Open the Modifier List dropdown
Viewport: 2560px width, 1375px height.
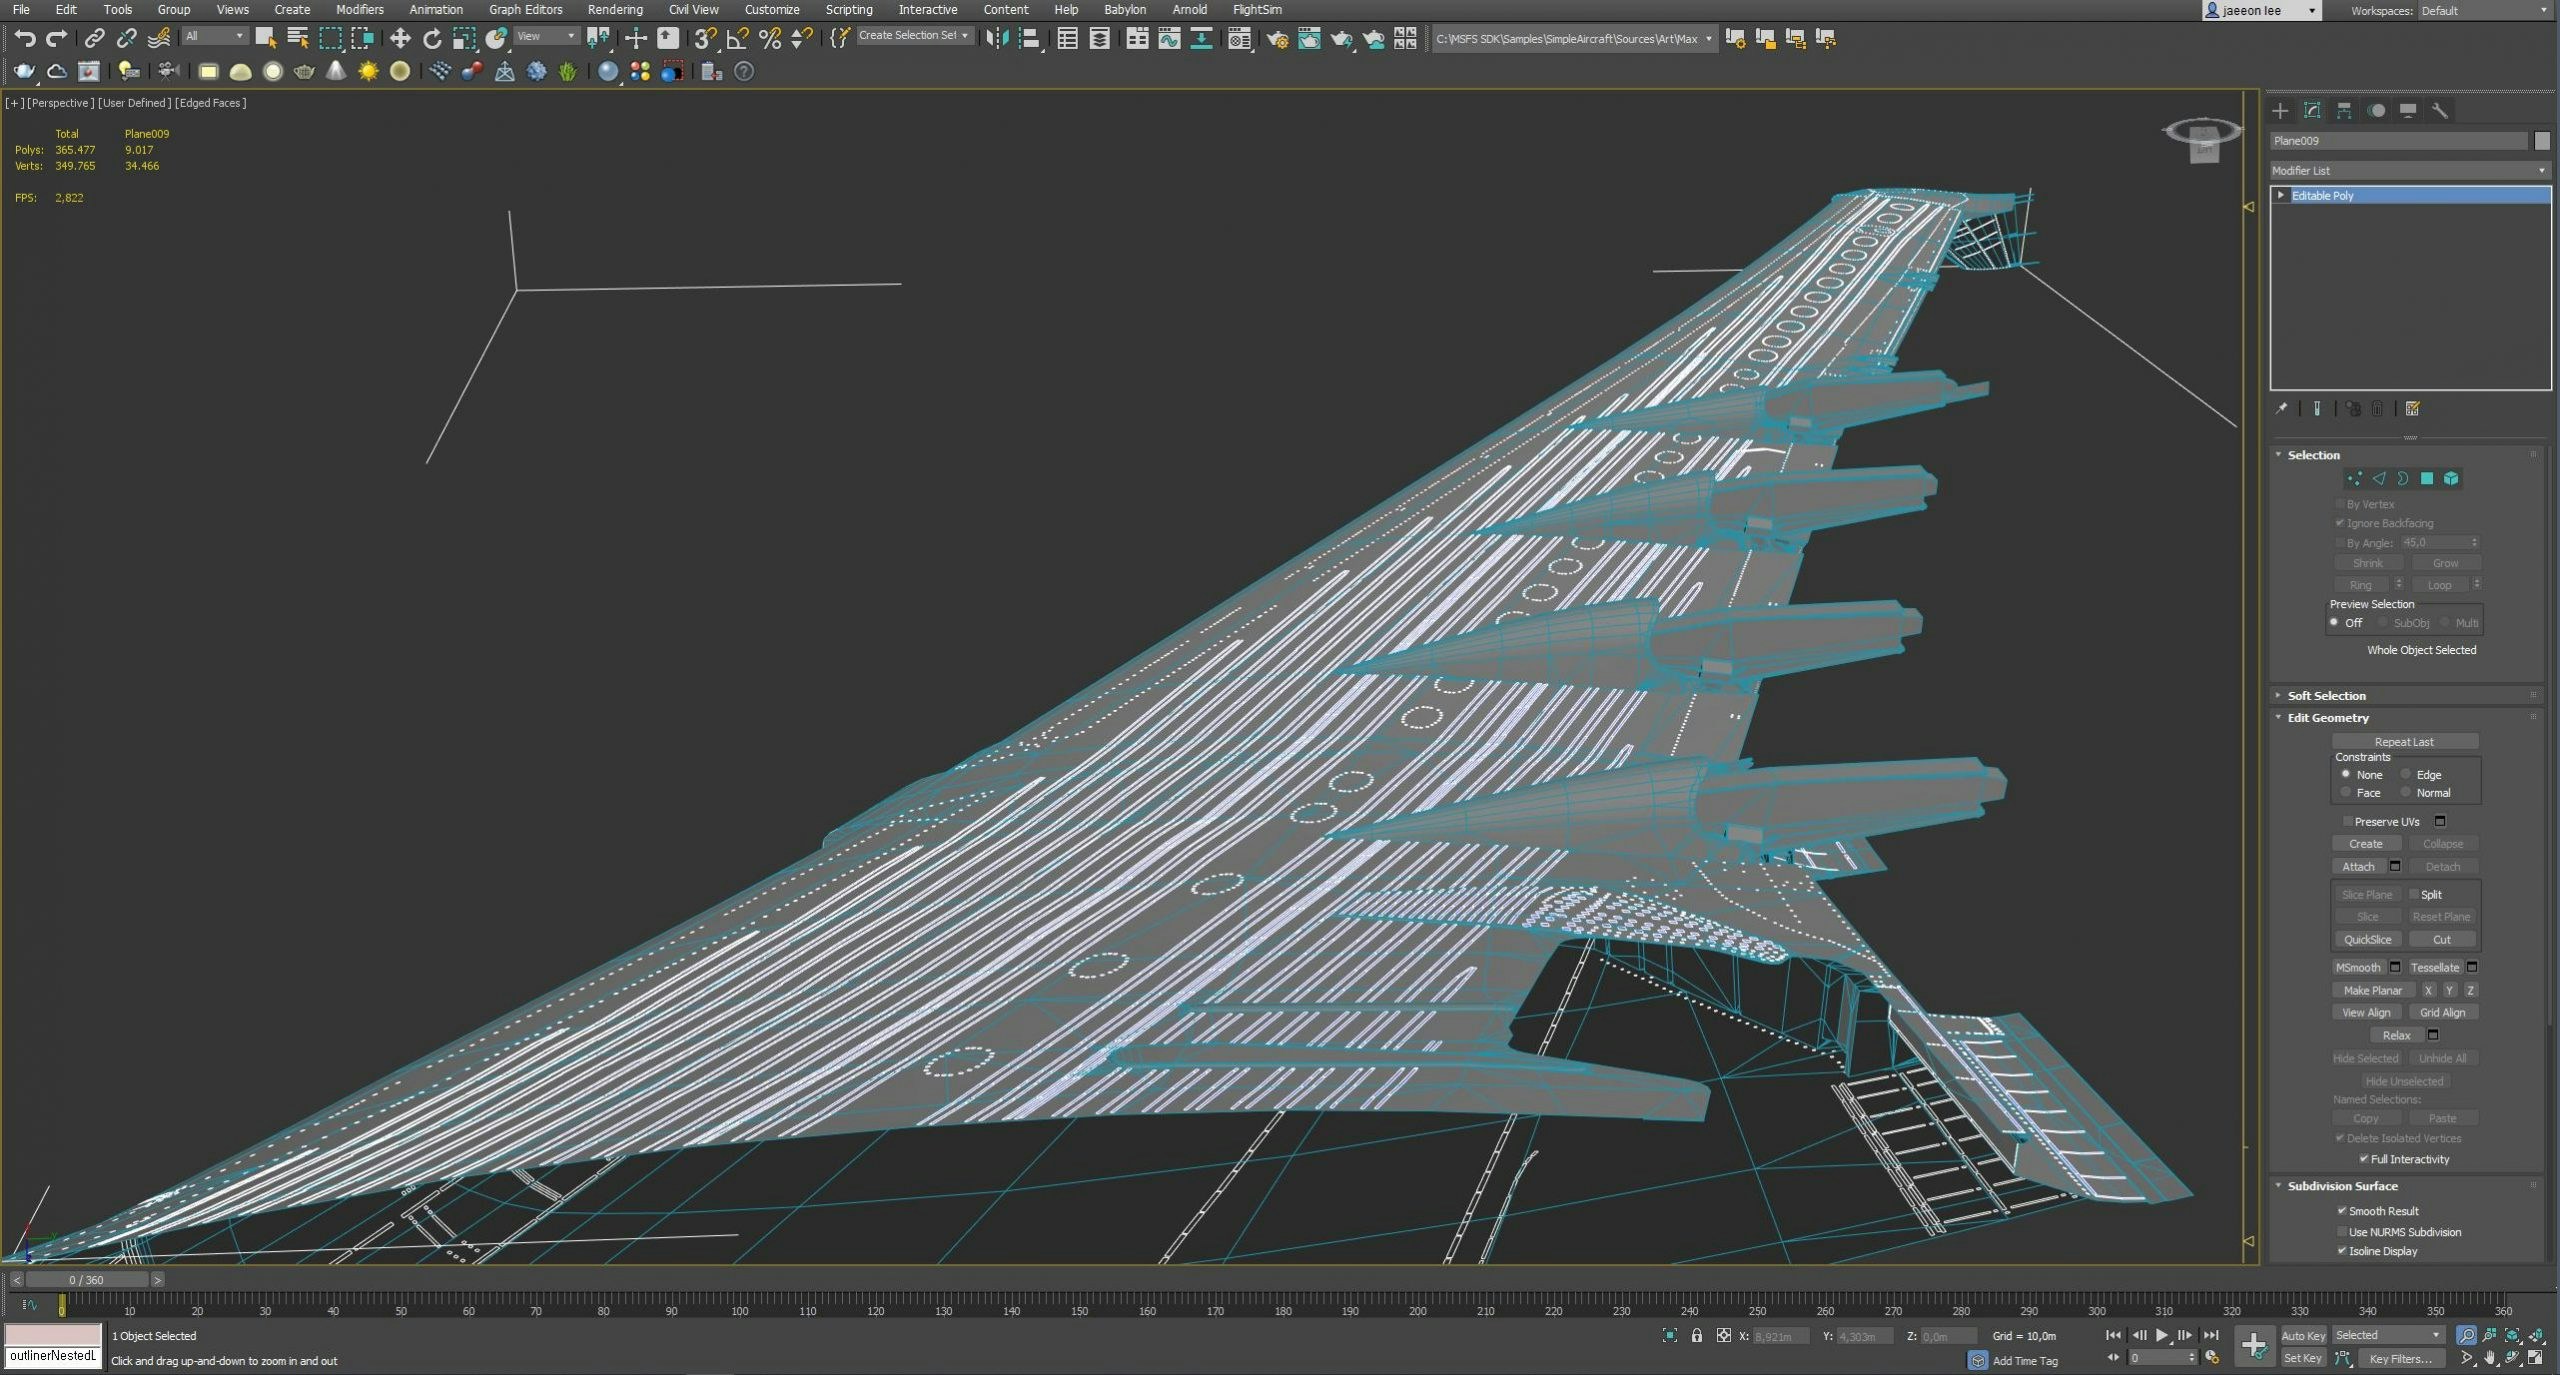[2410, 171]
